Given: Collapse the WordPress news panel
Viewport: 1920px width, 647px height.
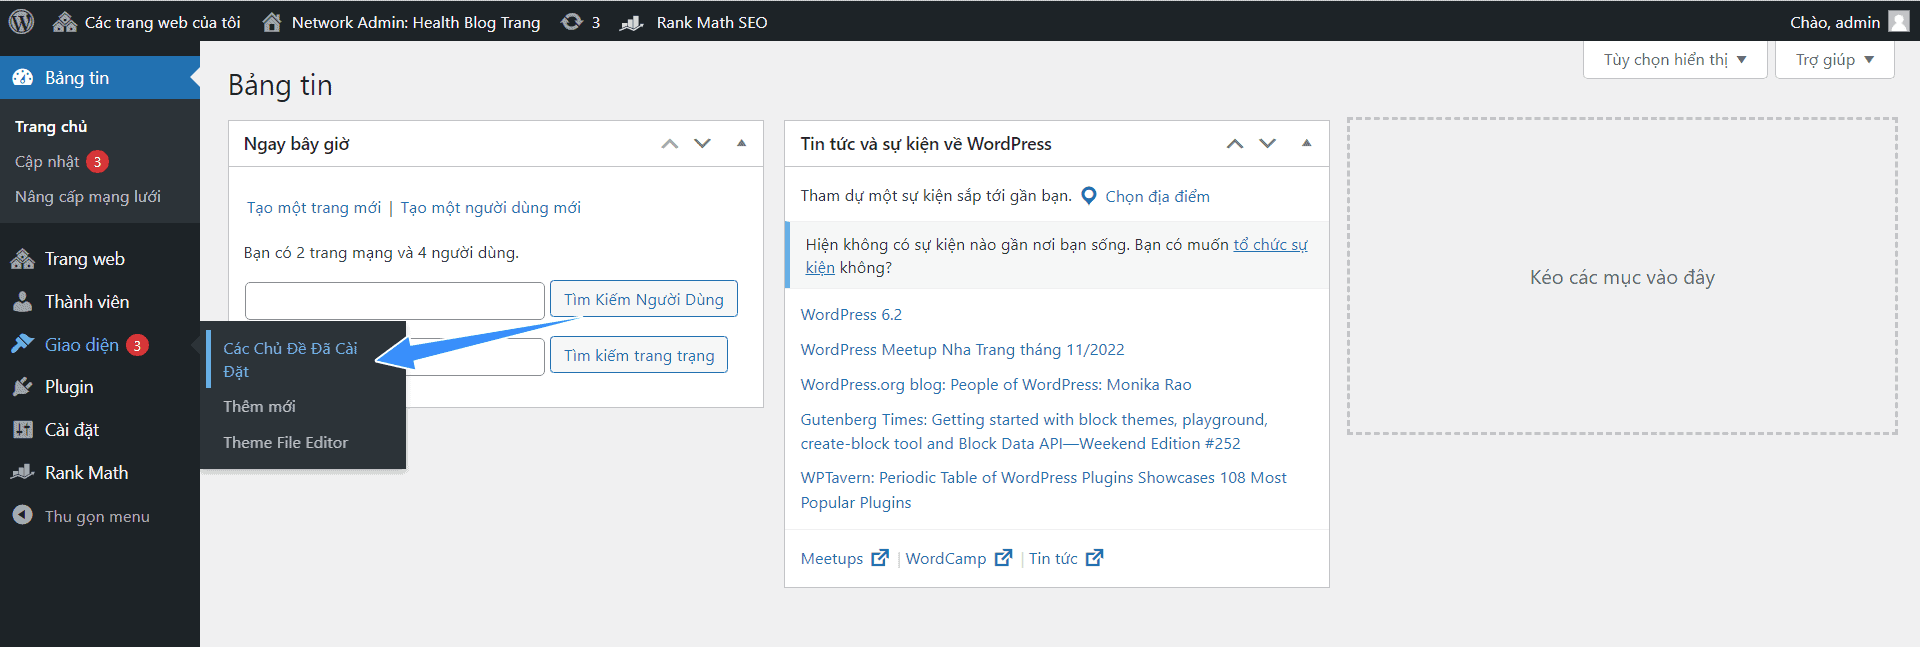Looking at the screenshot, I should [x=1306, y=143].
